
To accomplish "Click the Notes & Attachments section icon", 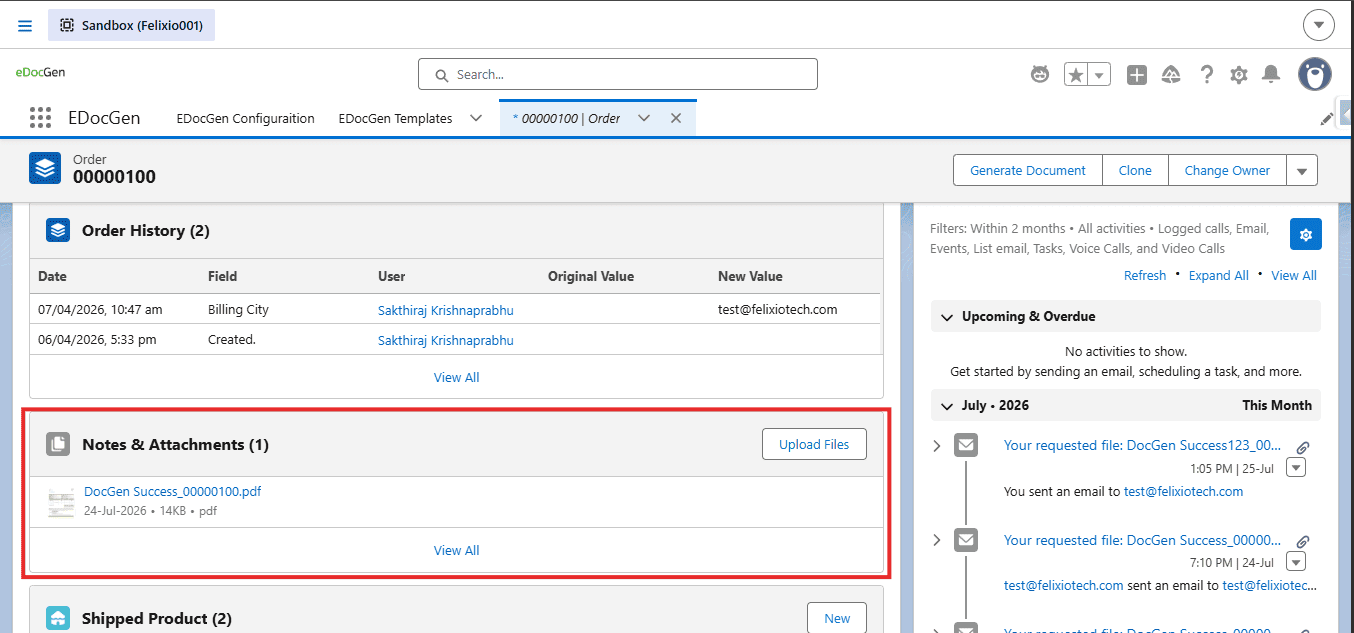I will click(x=58, y=444).
